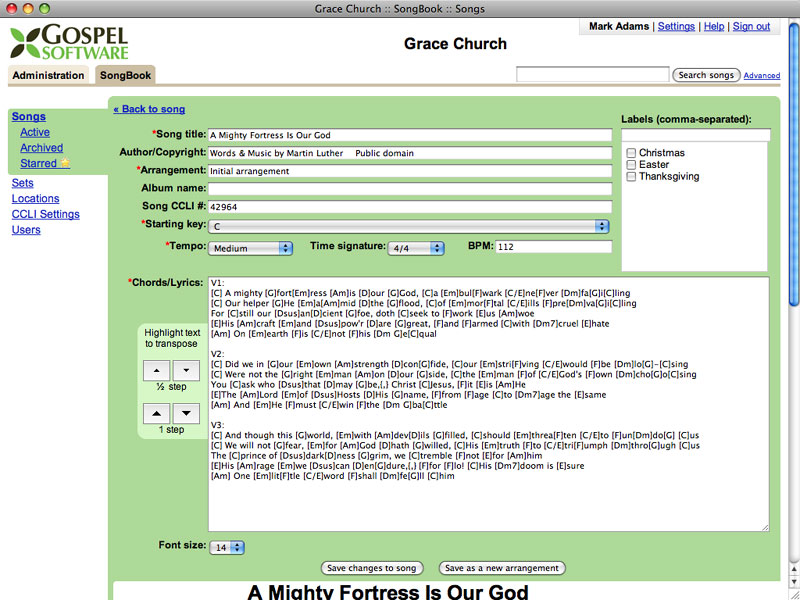Screen dimensions: 800x600
Task: Click the empty Album name field
Action: [410, 189]
